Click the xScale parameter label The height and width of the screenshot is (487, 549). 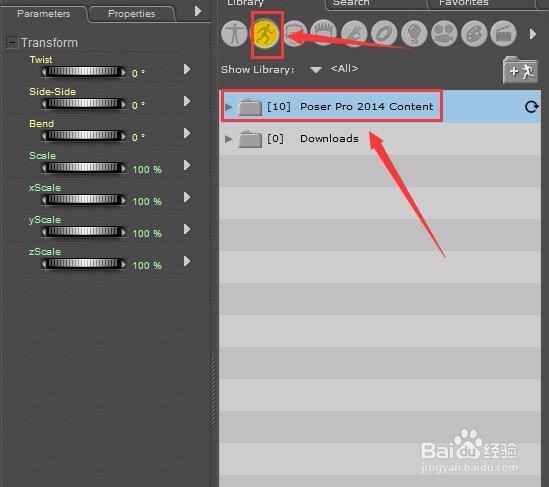45,188
